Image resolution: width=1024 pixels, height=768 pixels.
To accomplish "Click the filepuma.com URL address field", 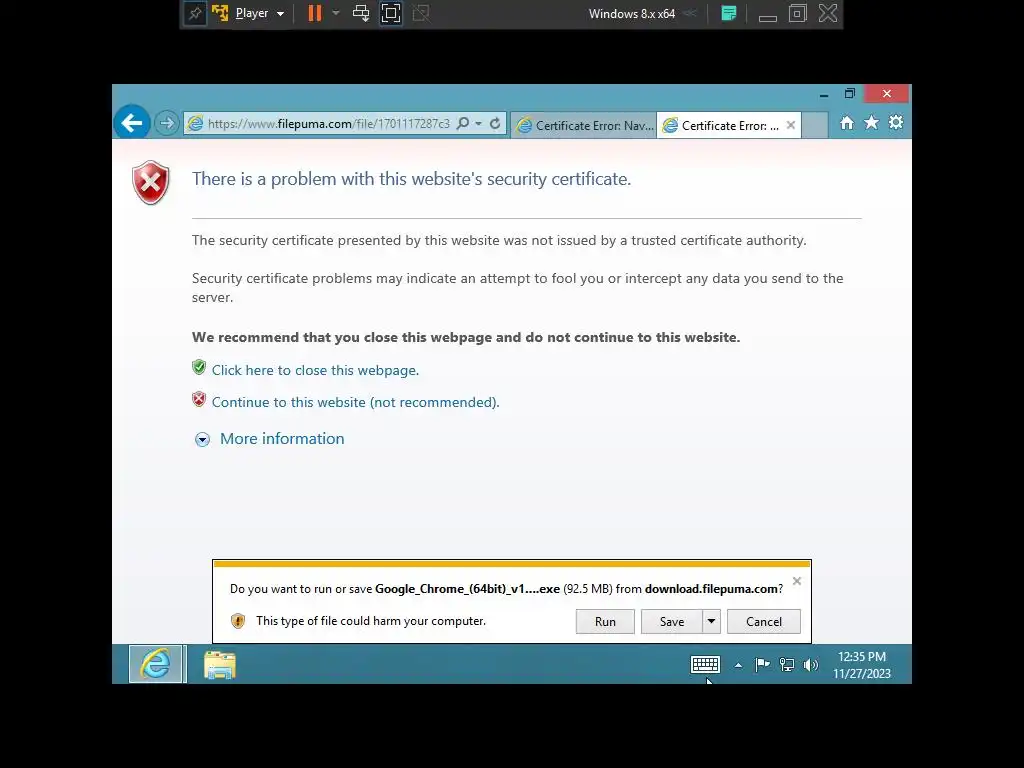I will coord(328,123).
